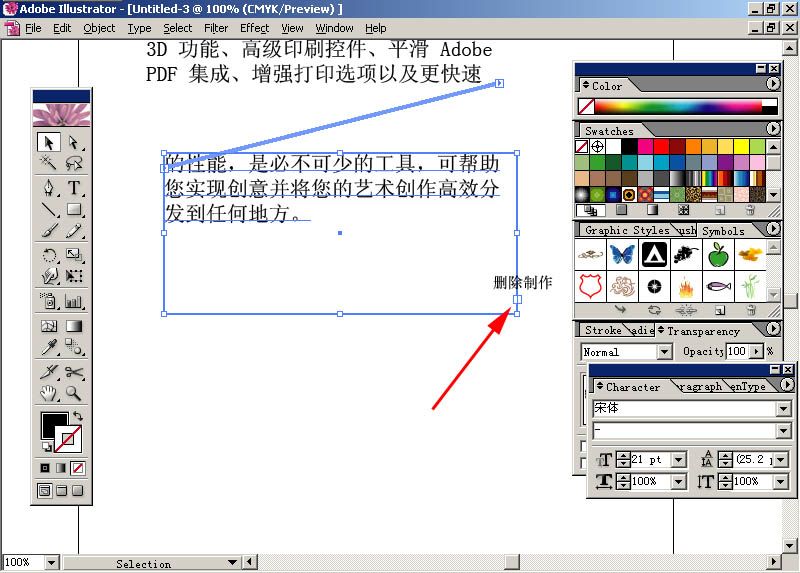The width and height of the screenshot is (800, 573).
Task: Open the Swatches panel options menu
Action: pos(773,129)
